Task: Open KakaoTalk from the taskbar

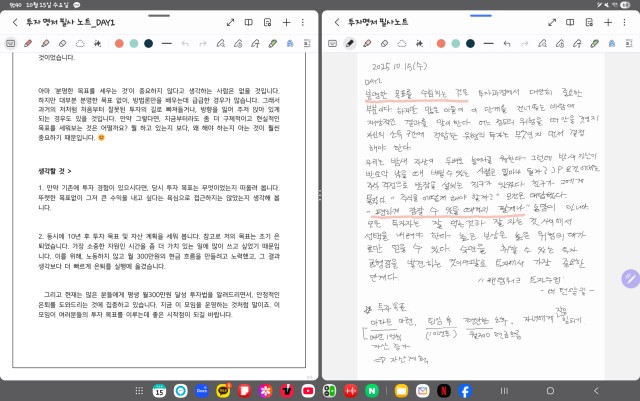Action: tap(223, 391)
